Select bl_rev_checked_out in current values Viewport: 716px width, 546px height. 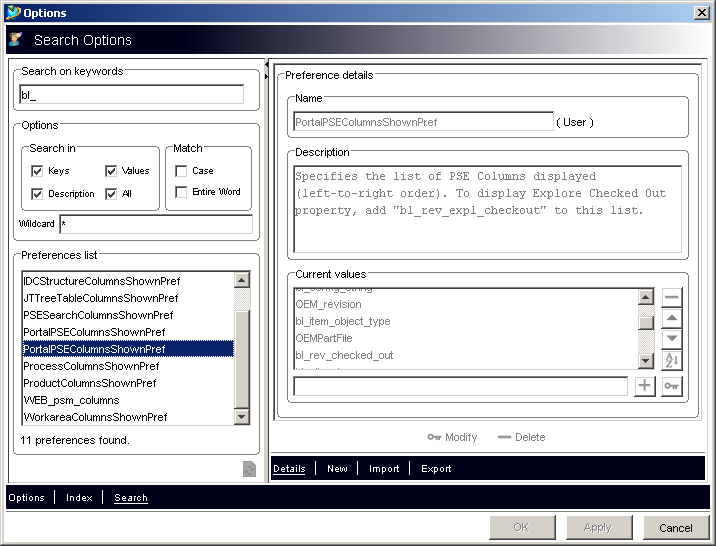466,355
